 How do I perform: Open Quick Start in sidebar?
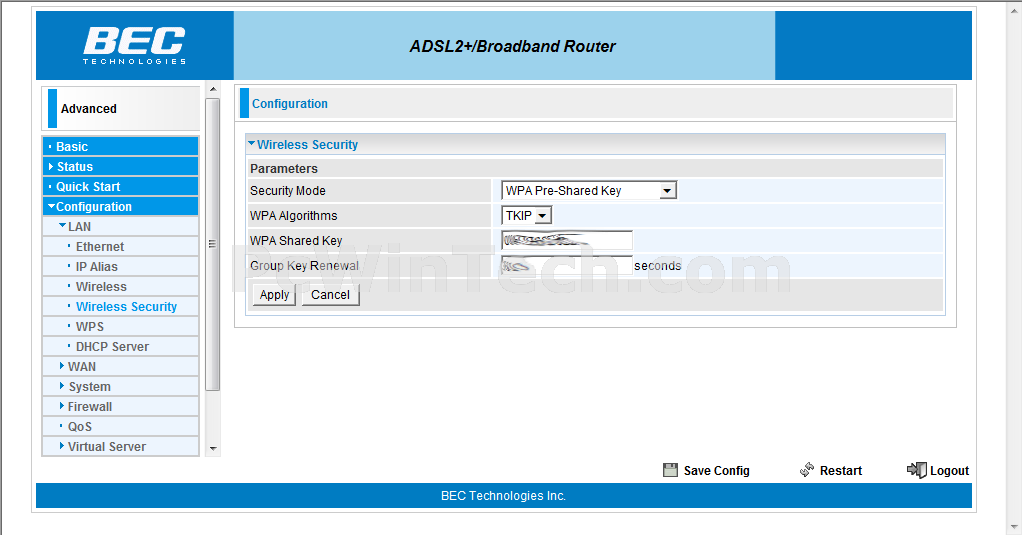121,186
